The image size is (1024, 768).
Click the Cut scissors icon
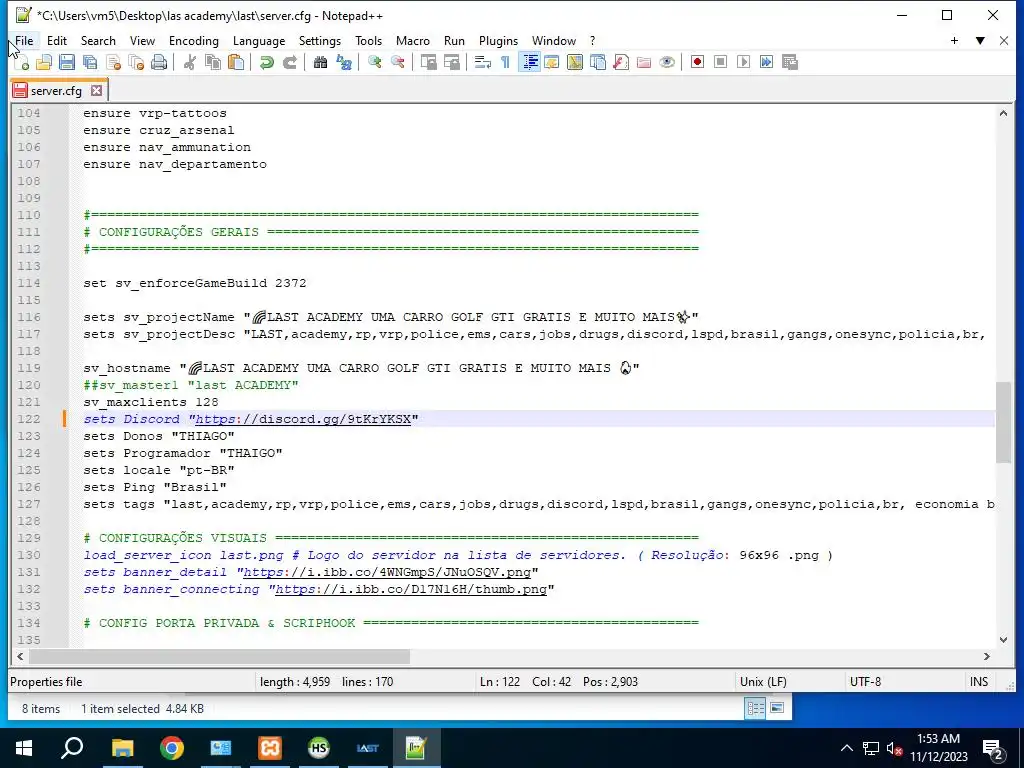[189, 62]
